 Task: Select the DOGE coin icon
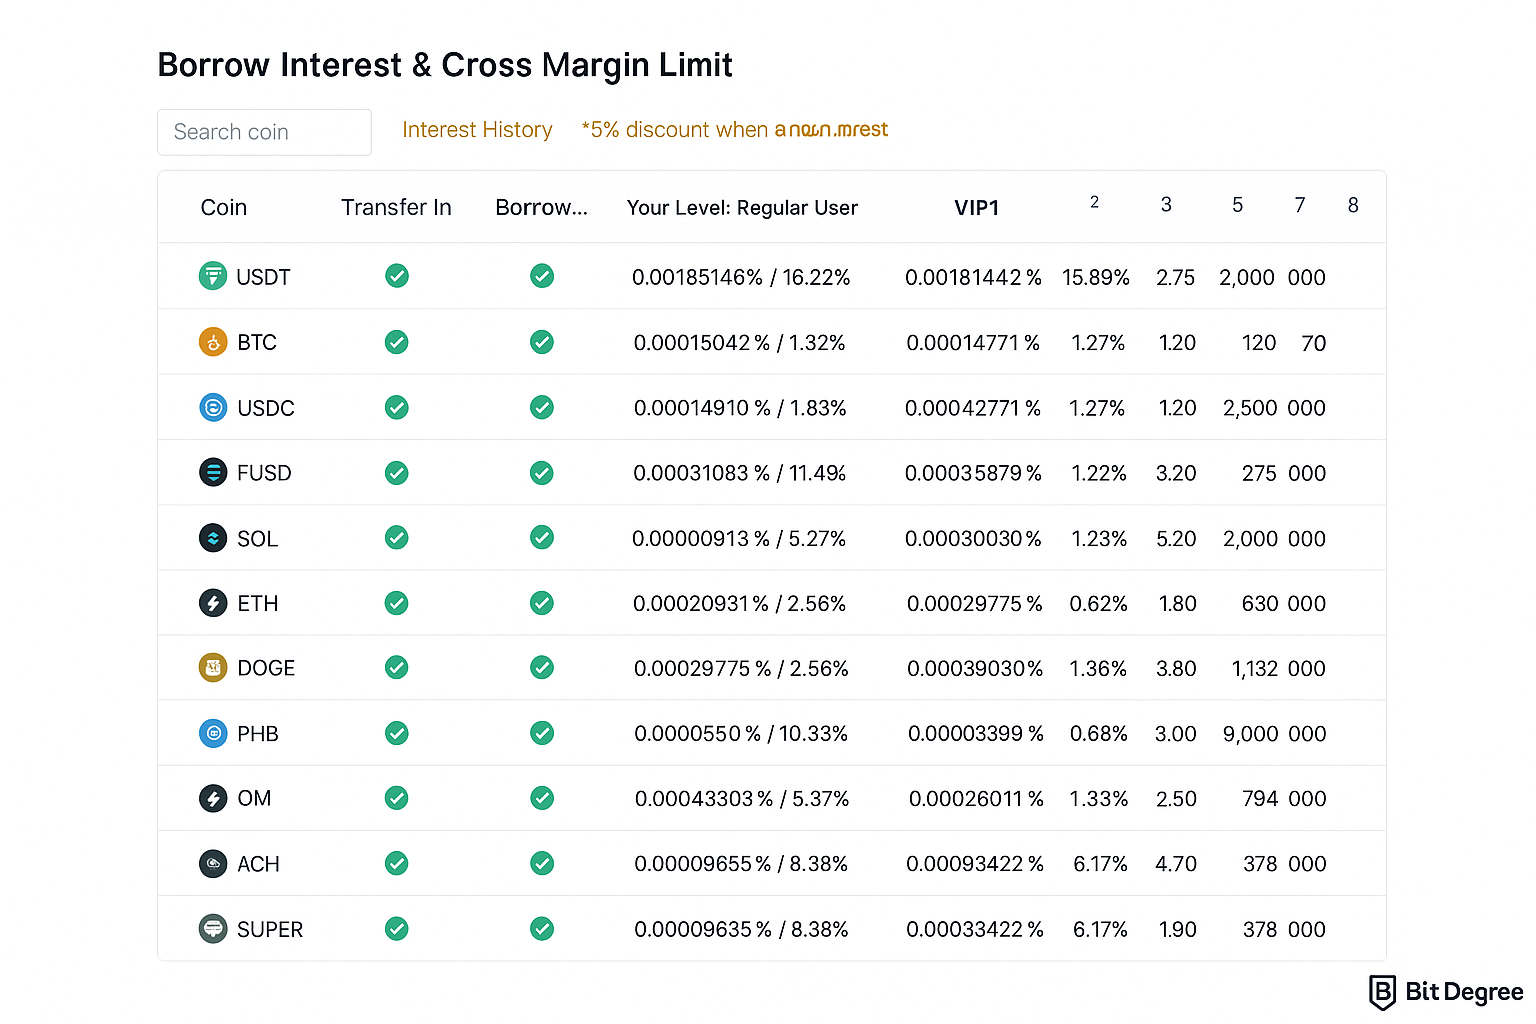tap(212, 667)
